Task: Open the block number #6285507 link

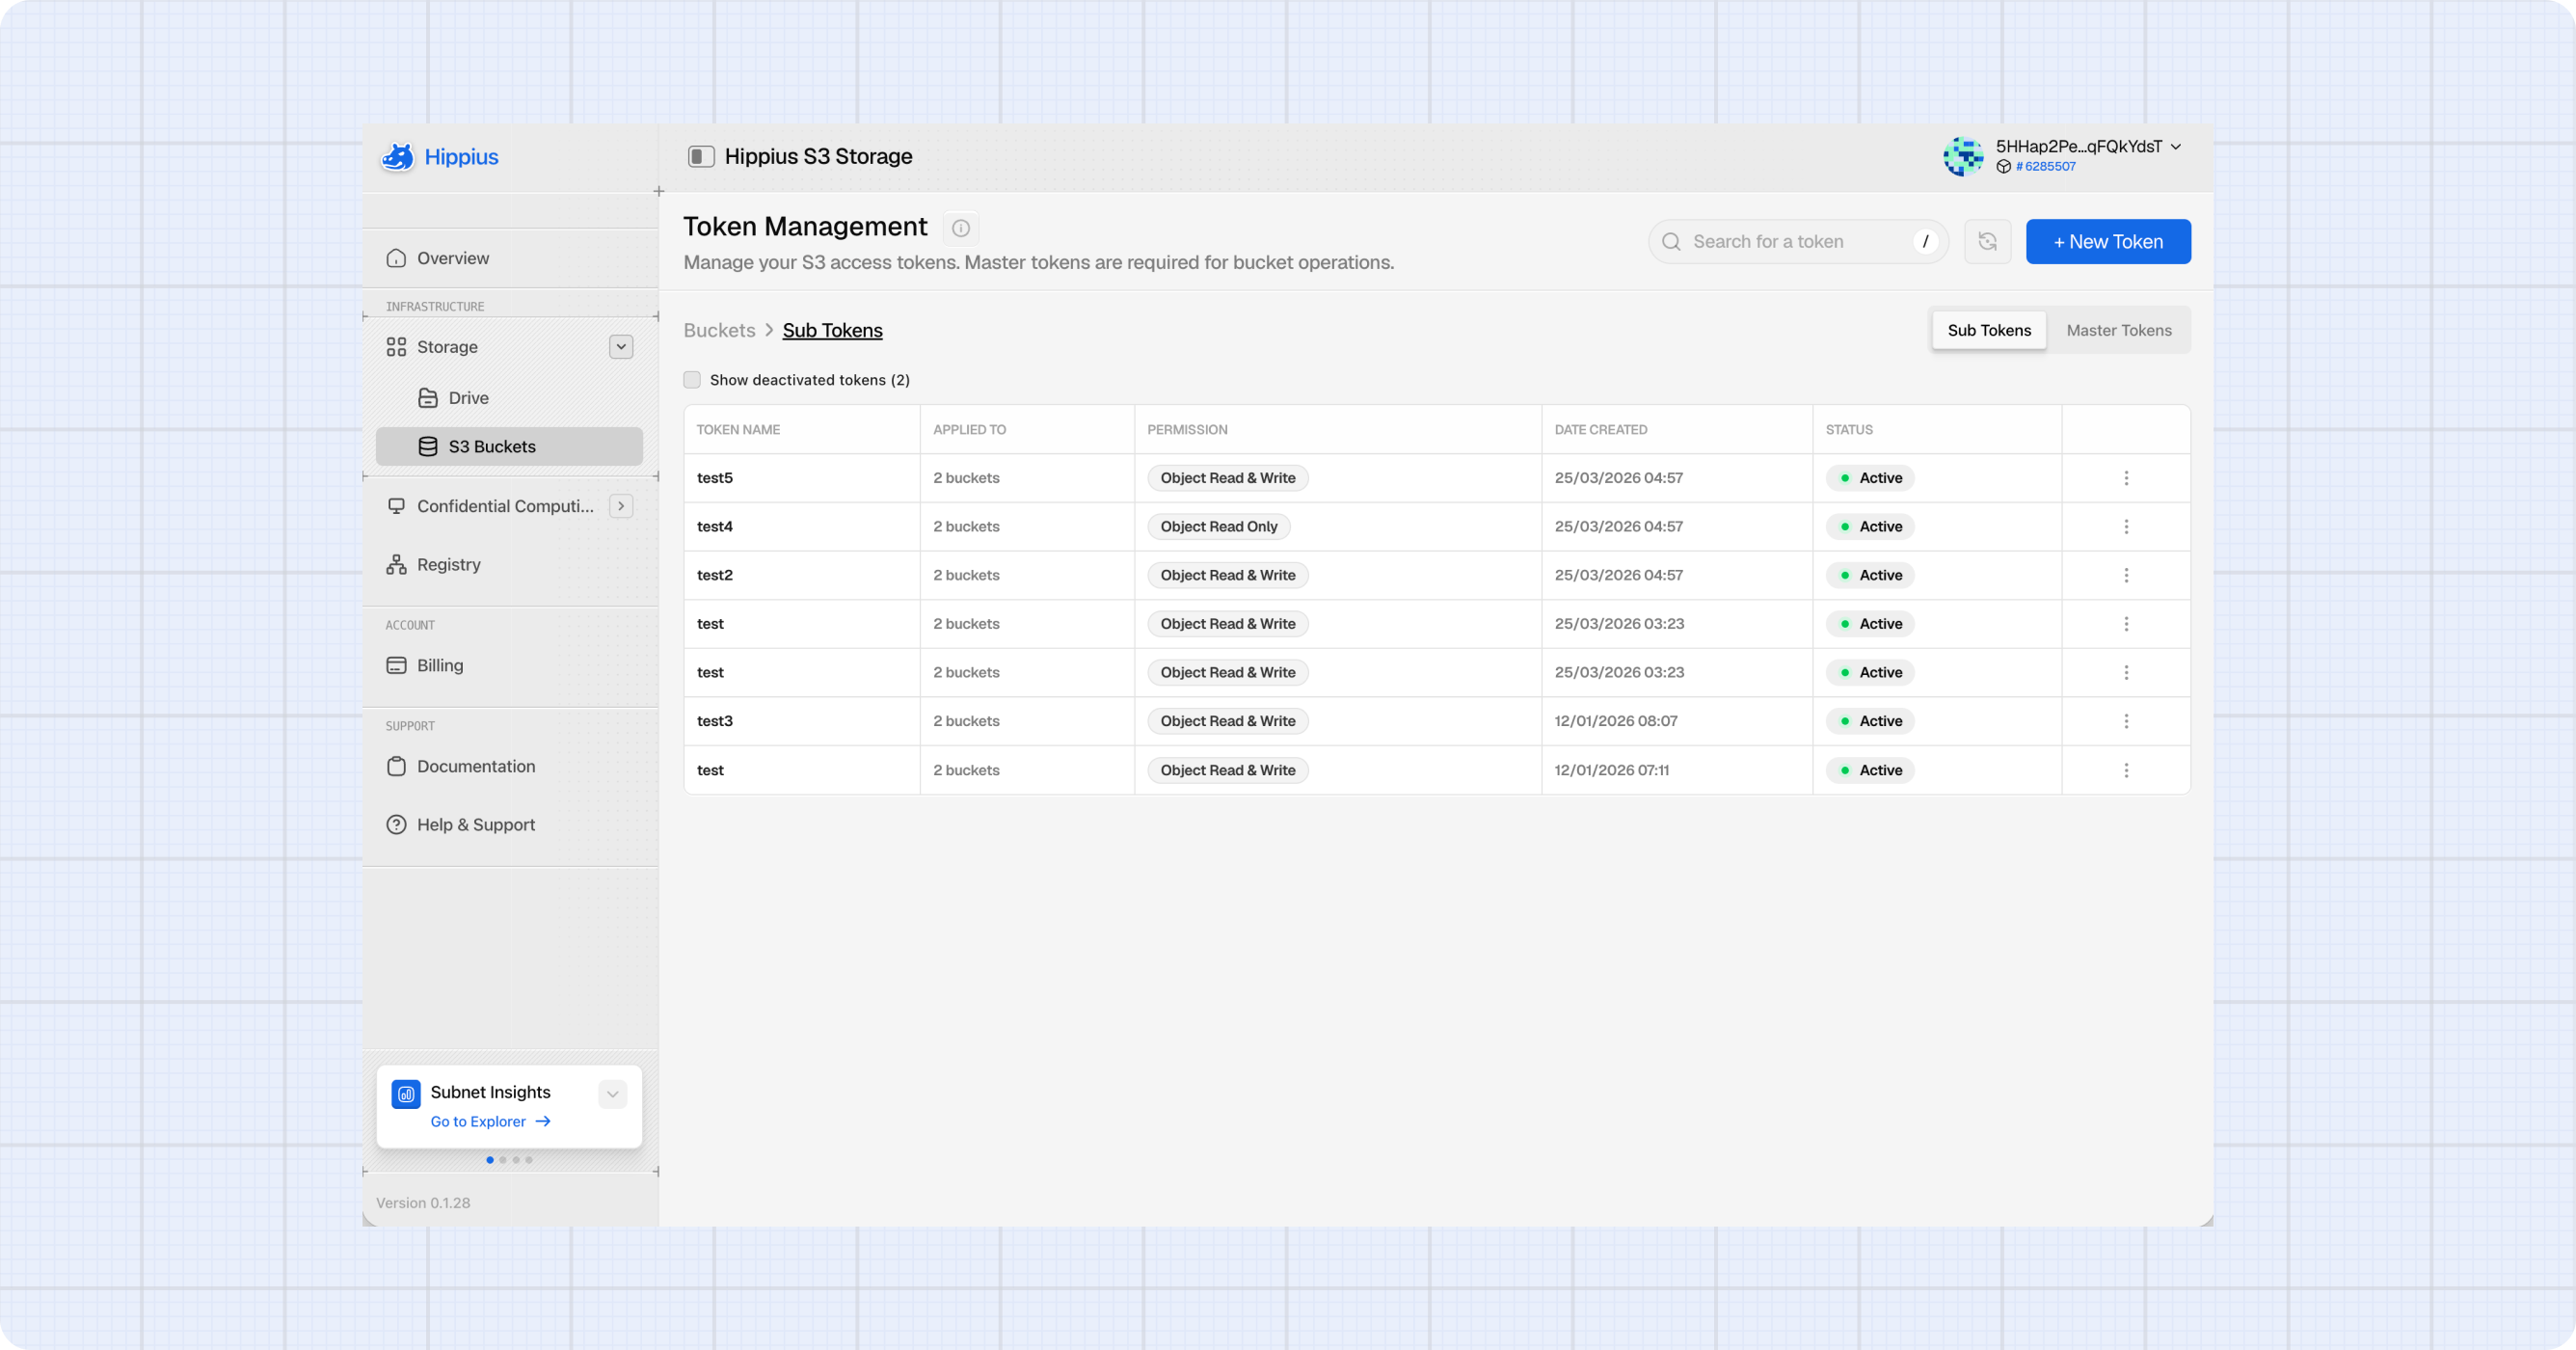Action: 2045,167
